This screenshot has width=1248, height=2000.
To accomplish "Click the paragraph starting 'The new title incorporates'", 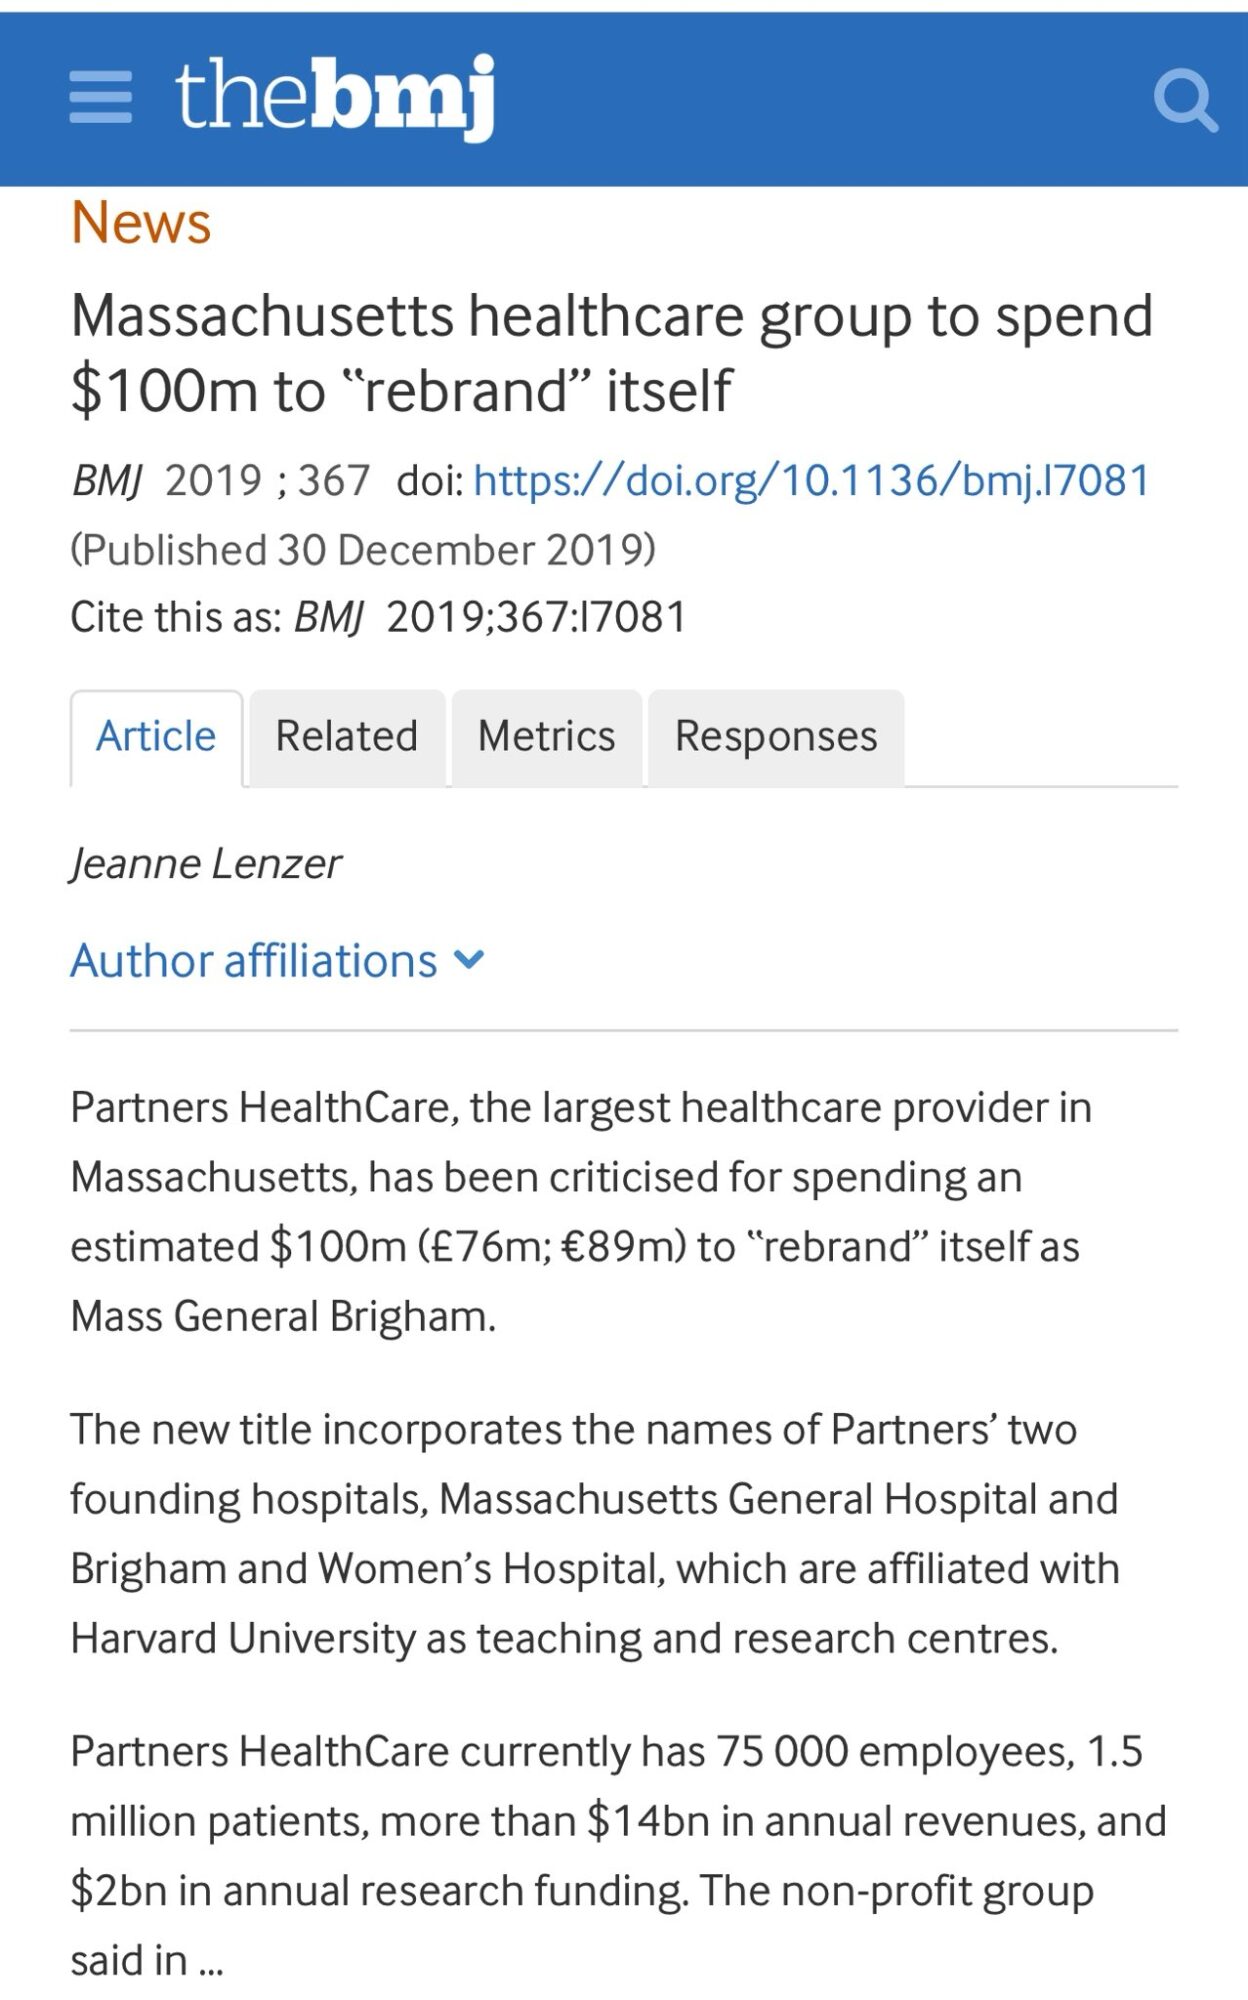I will (594, 1534).
